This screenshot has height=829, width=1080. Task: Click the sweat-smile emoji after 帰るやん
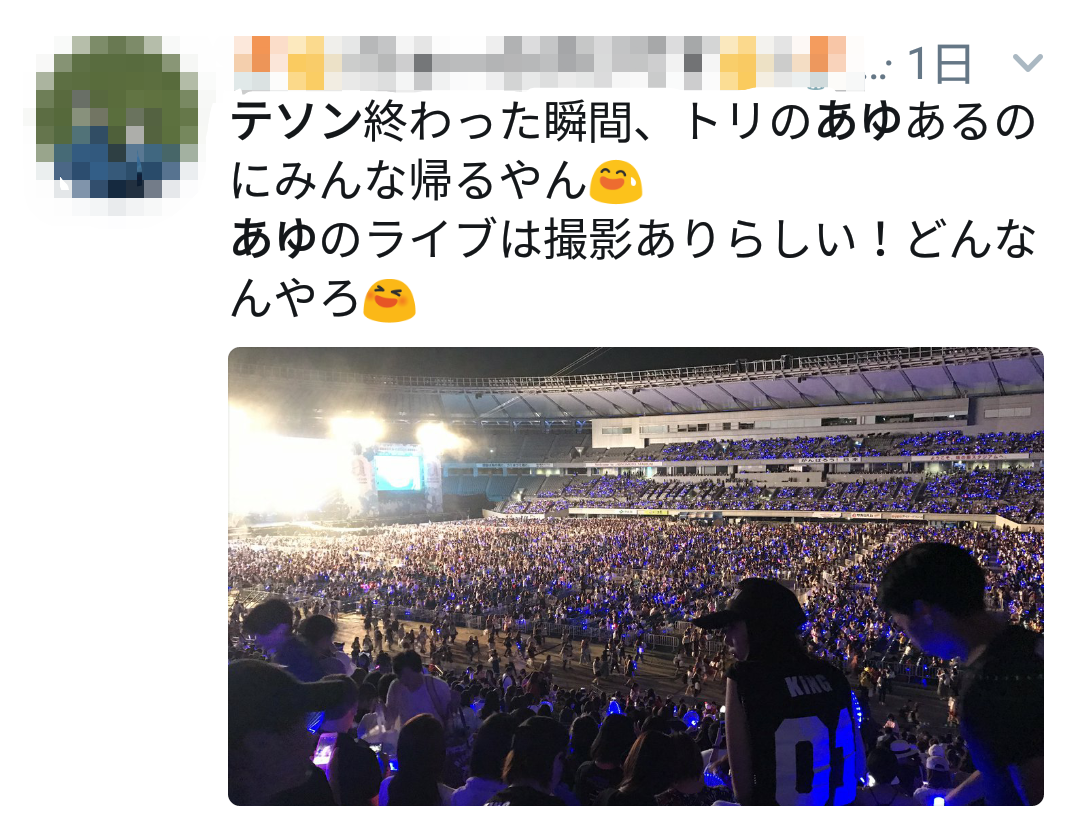coord(616,182)
